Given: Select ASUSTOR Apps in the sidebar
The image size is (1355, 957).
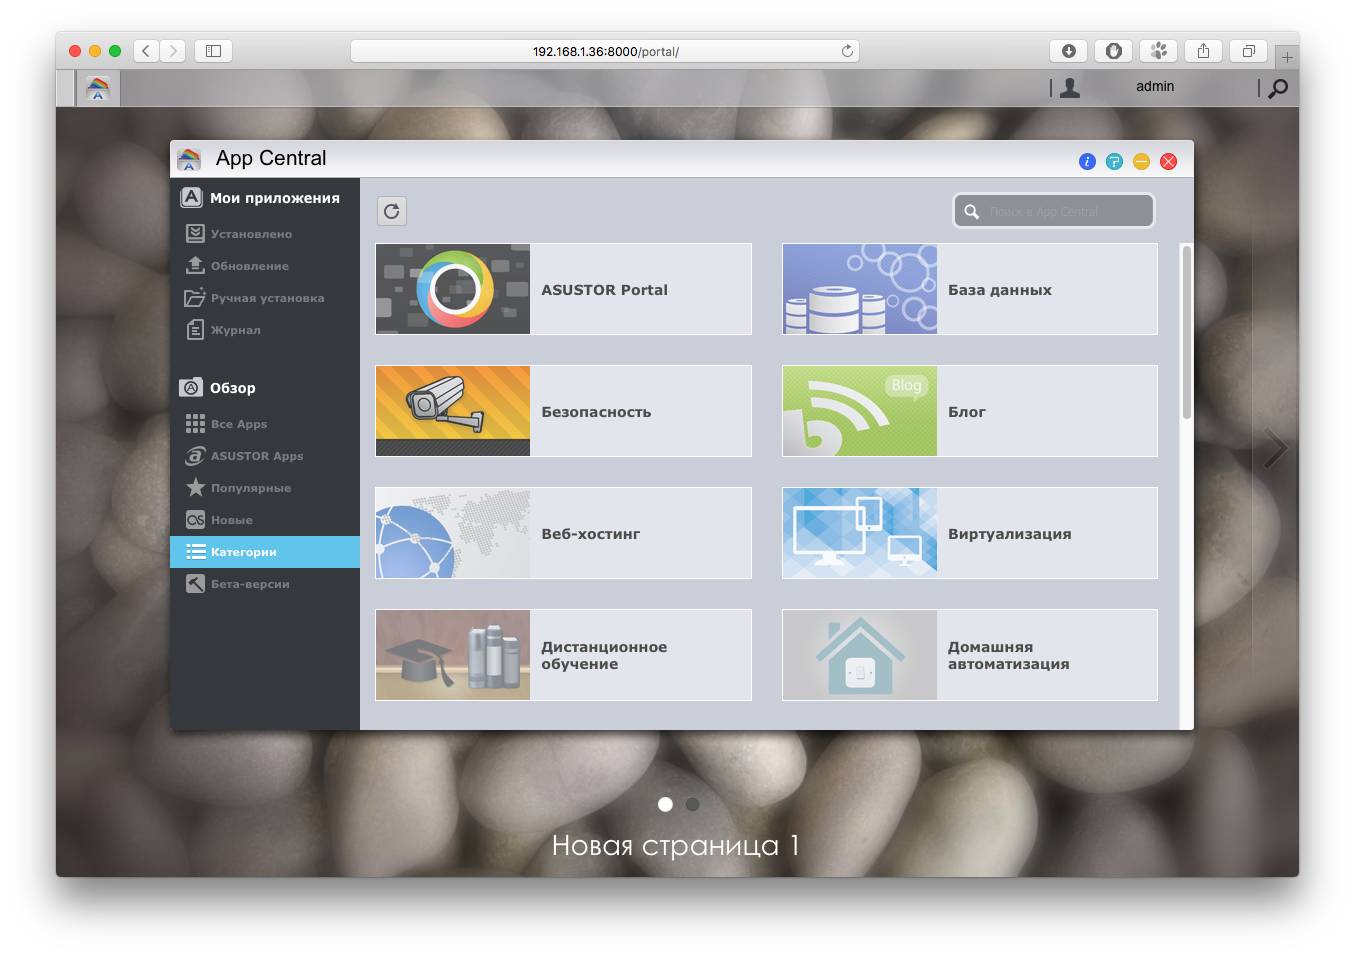Looking at the screenshot, I should 265,456.
